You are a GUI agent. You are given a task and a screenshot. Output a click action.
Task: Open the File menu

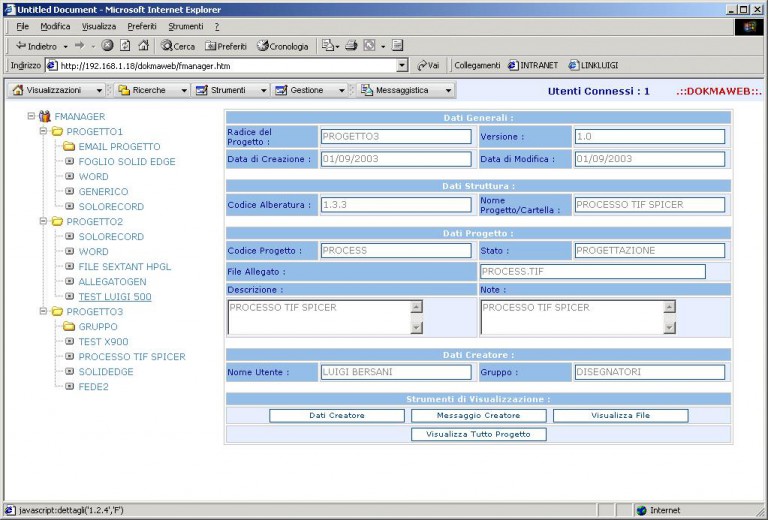pyautogui.click(x=23, y=26)
